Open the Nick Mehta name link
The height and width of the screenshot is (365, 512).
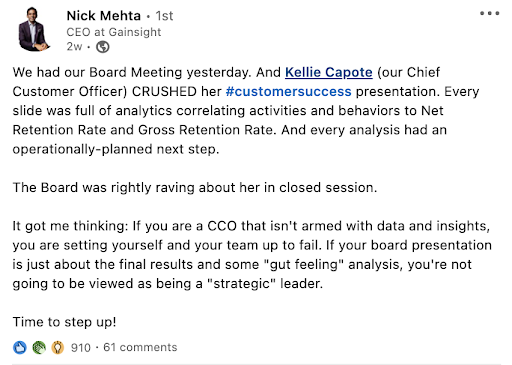click(x=104, y=16)
